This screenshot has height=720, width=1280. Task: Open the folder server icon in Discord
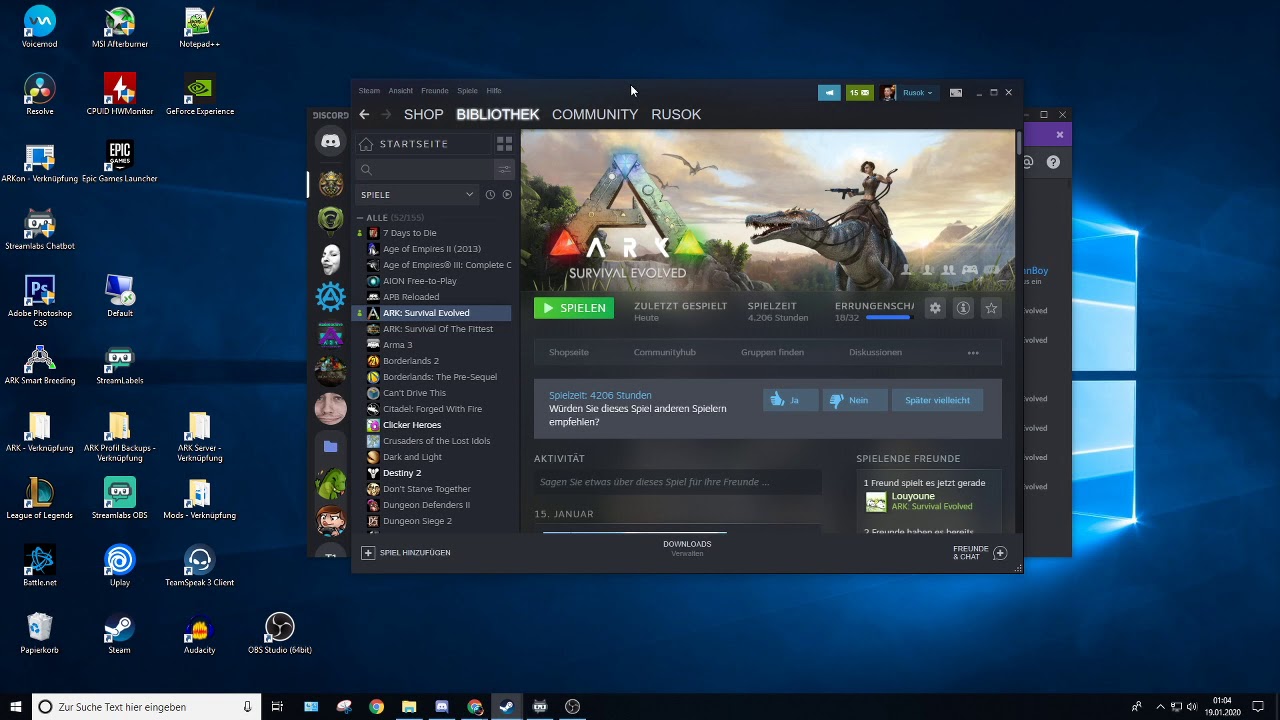331,446
